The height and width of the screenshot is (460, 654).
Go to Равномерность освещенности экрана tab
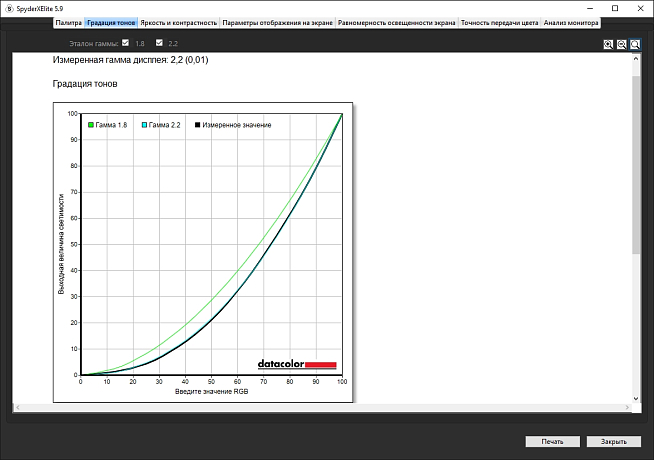pos(397,21)
